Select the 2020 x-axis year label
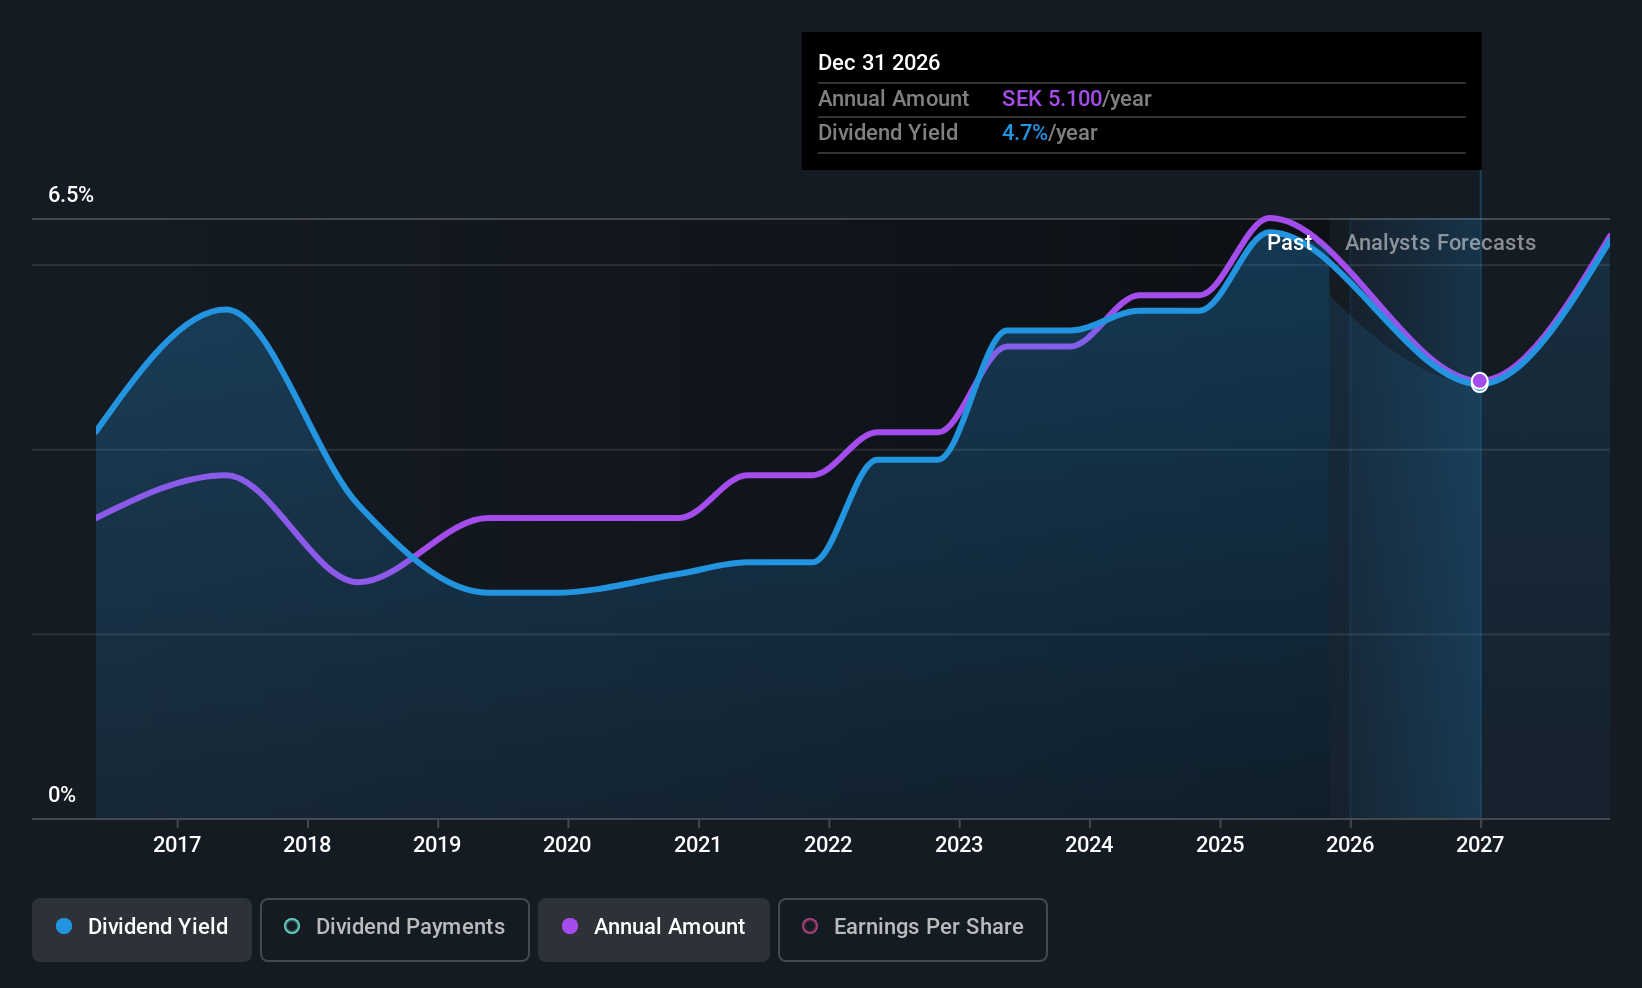The height and width of the screenshot is (988, 1642). pos(567,844)
